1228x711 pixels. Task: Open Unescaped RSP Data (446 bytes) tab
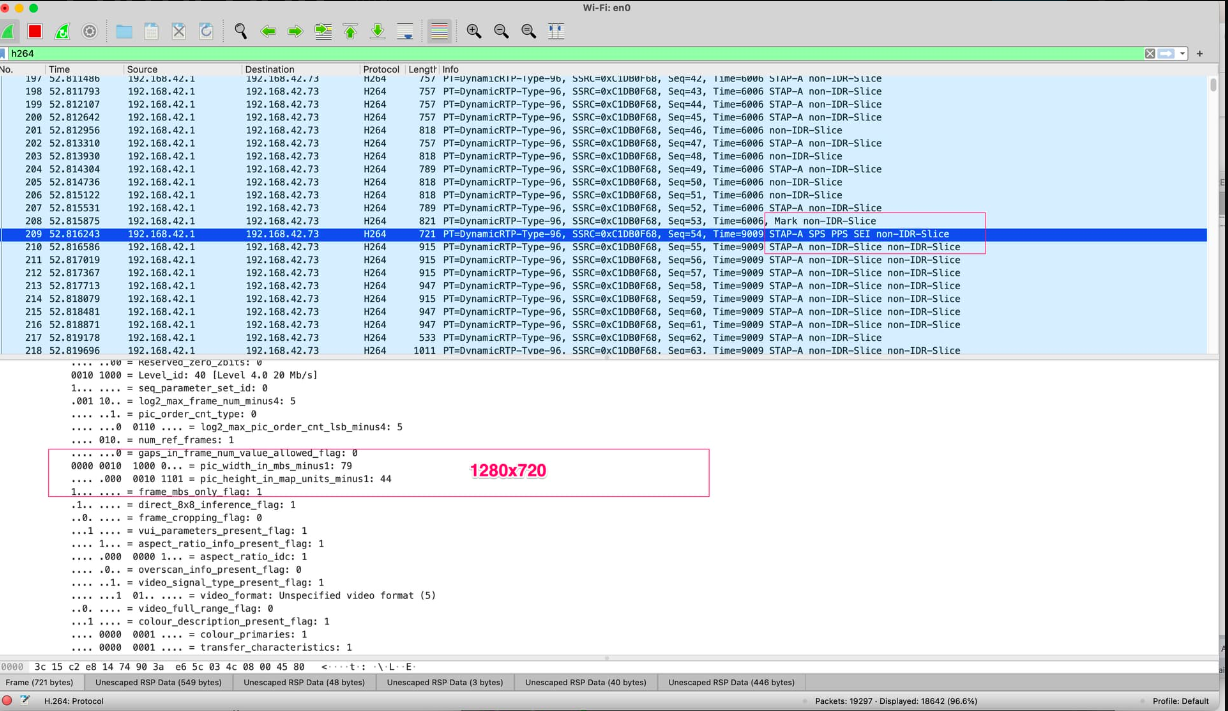pos(732,682)
